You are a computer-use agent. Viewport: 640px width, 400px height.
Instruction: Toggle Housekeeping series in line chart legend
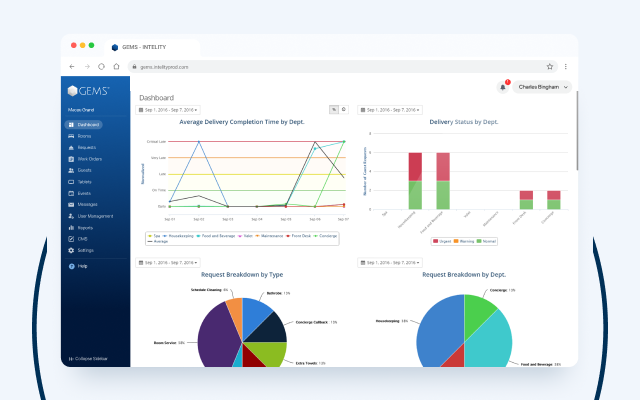coord(178,236)
